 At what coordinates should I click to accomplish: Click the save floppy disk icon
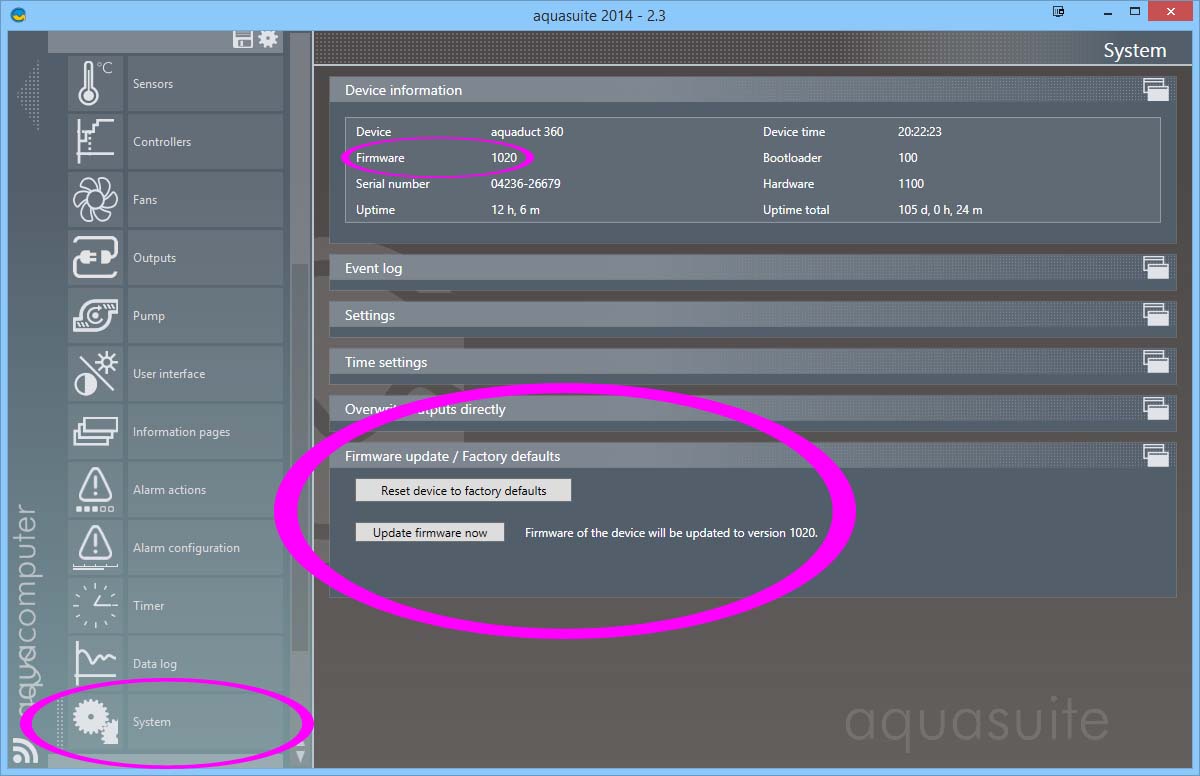pyautogui.click(x=243, y=39)
